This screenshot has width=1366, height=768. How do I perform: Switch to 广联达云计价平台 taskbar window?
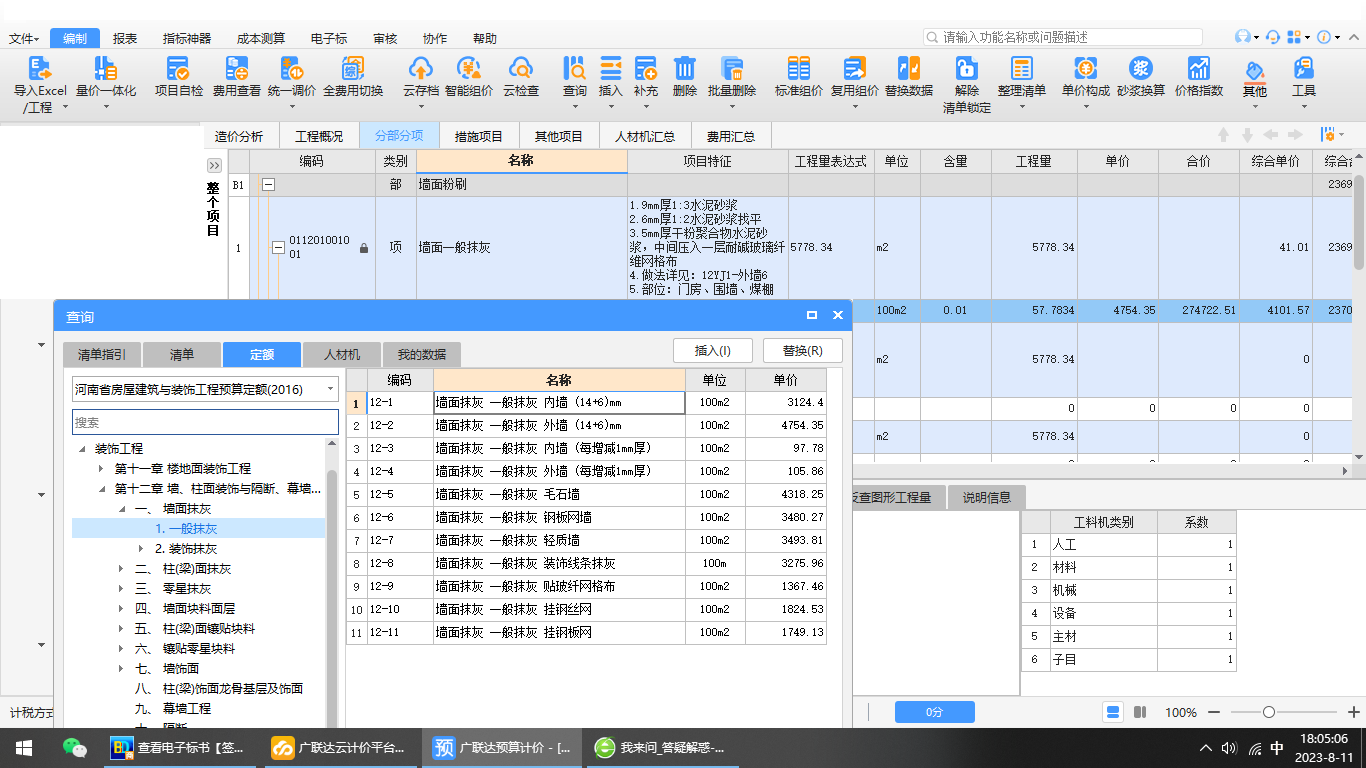tap(340, 748)
